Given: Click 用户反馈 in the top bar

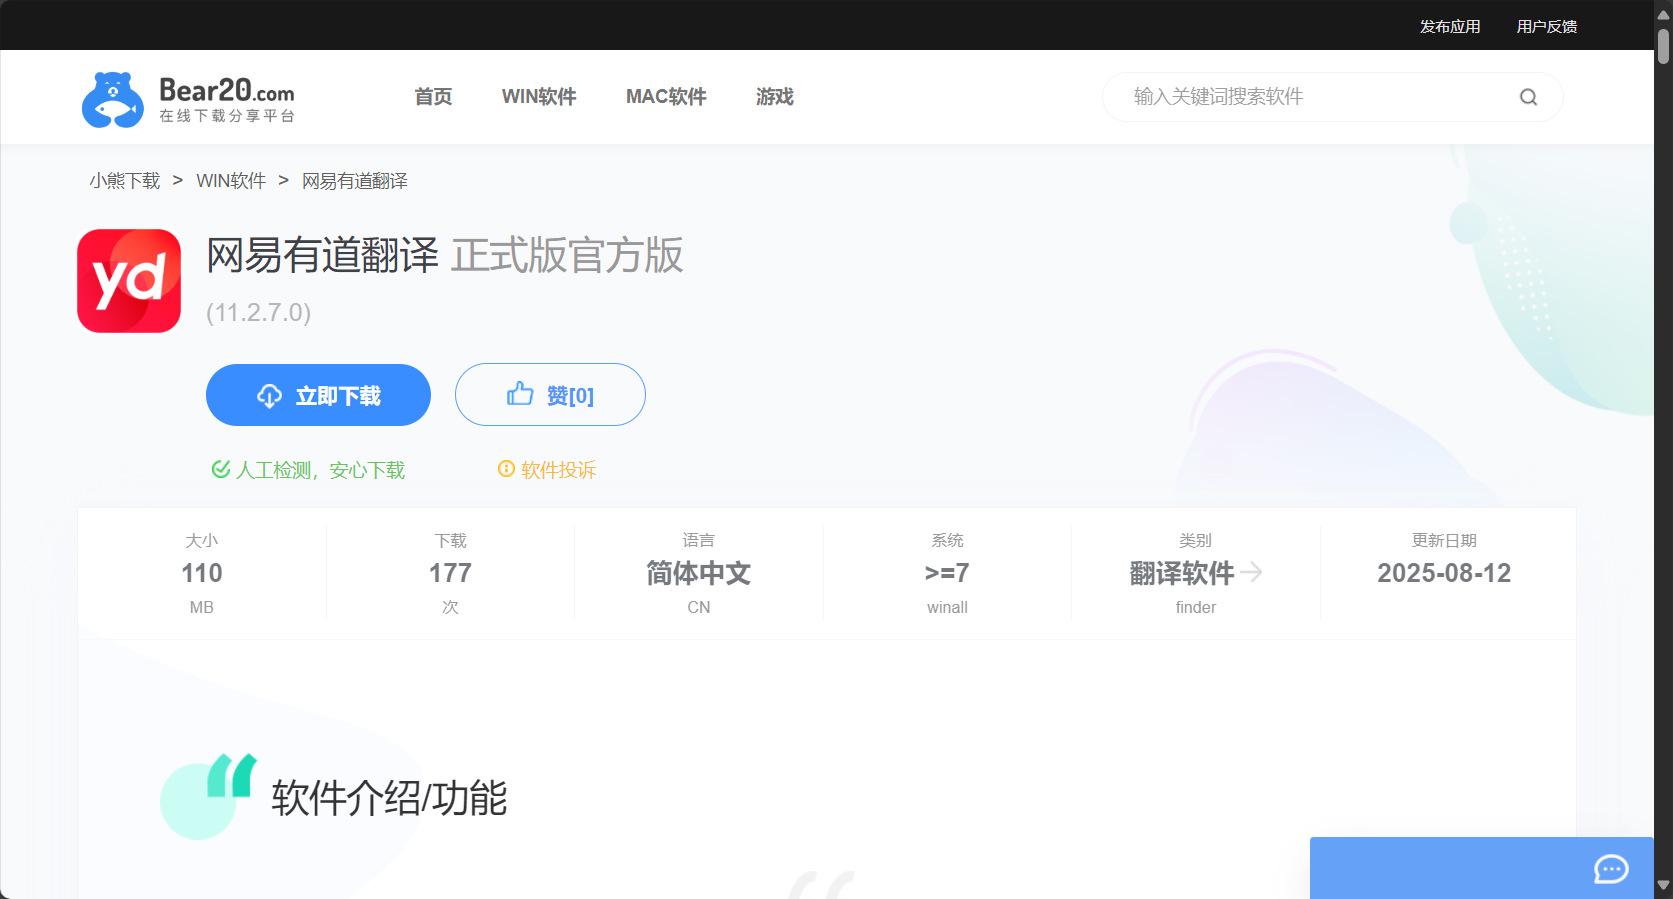Looking at the screenshot, I should tap(1547, 27).
